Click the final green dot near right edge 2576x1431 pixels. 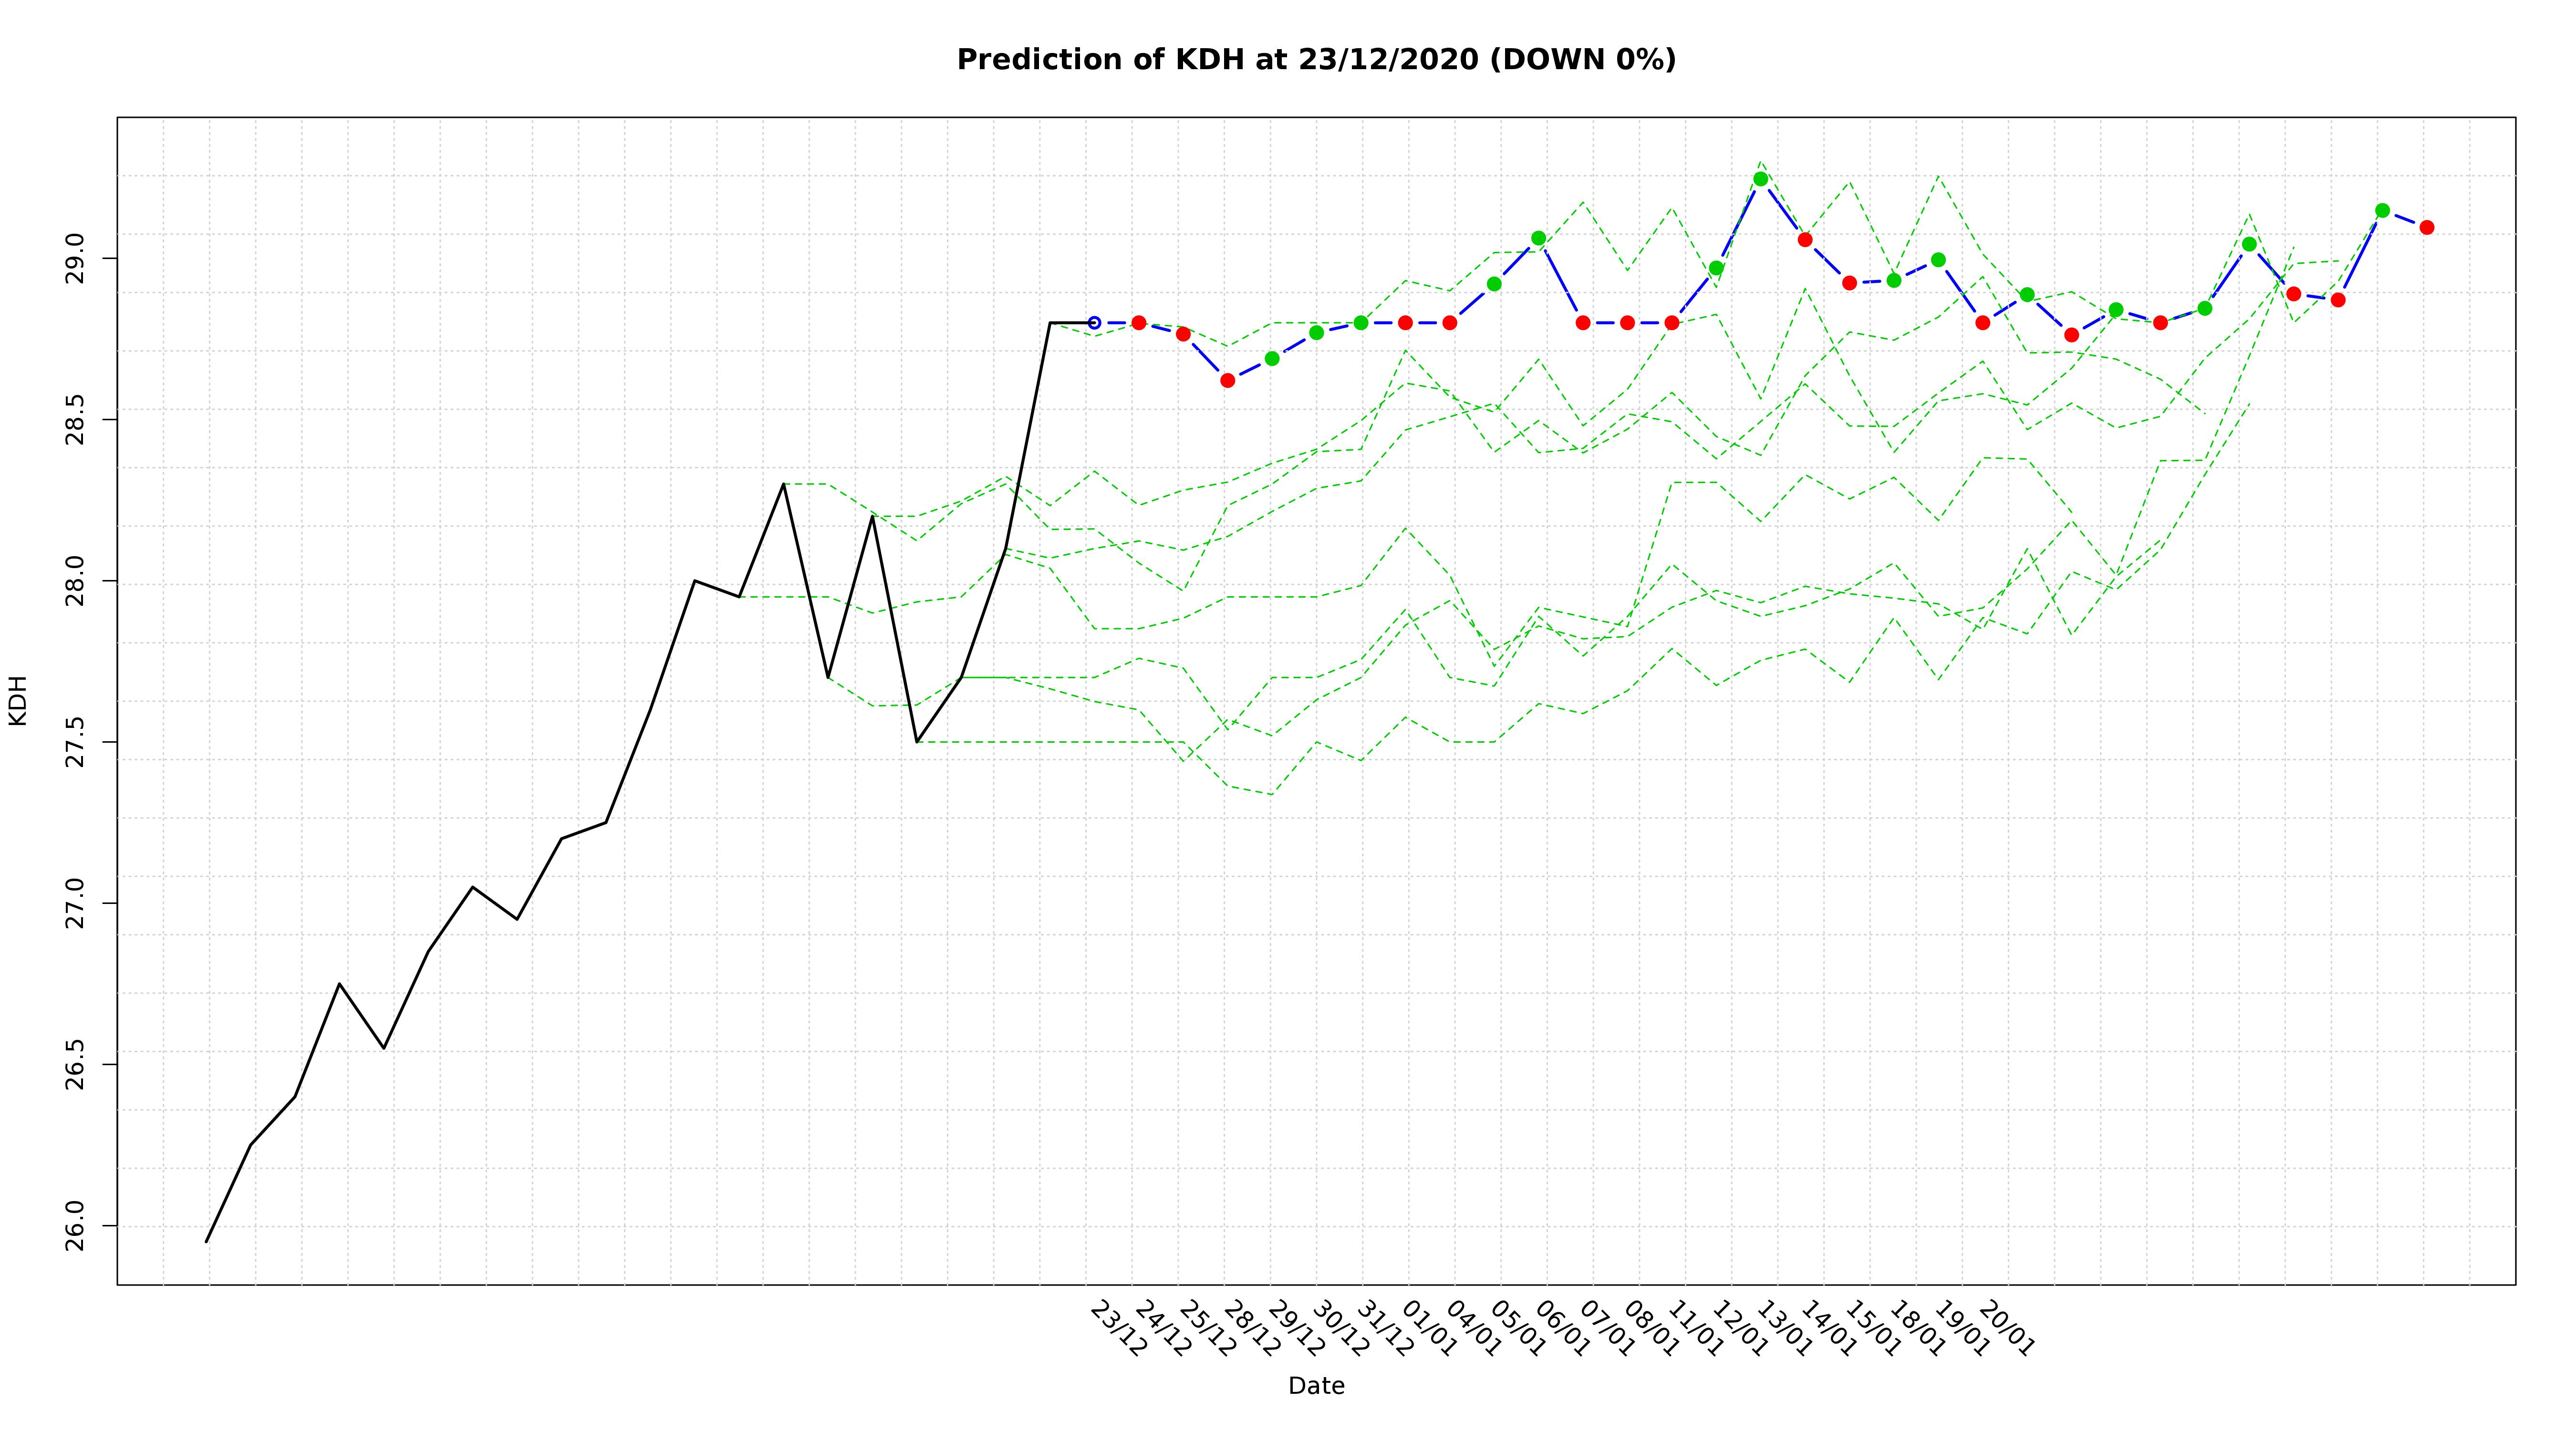(x=2382, y=211)
